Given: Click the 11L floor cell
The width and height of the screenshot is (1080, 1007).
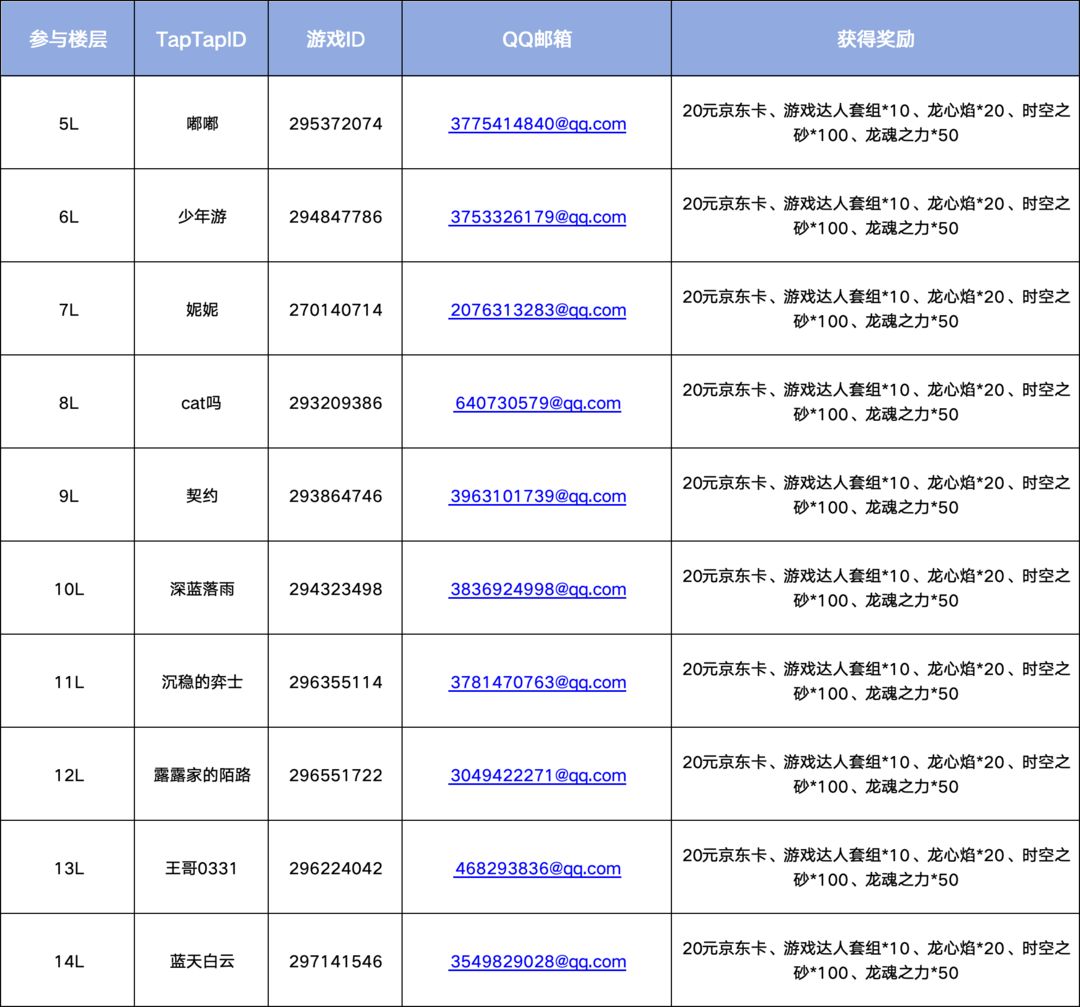Looking at the screenshot, I should coord(68,681).
